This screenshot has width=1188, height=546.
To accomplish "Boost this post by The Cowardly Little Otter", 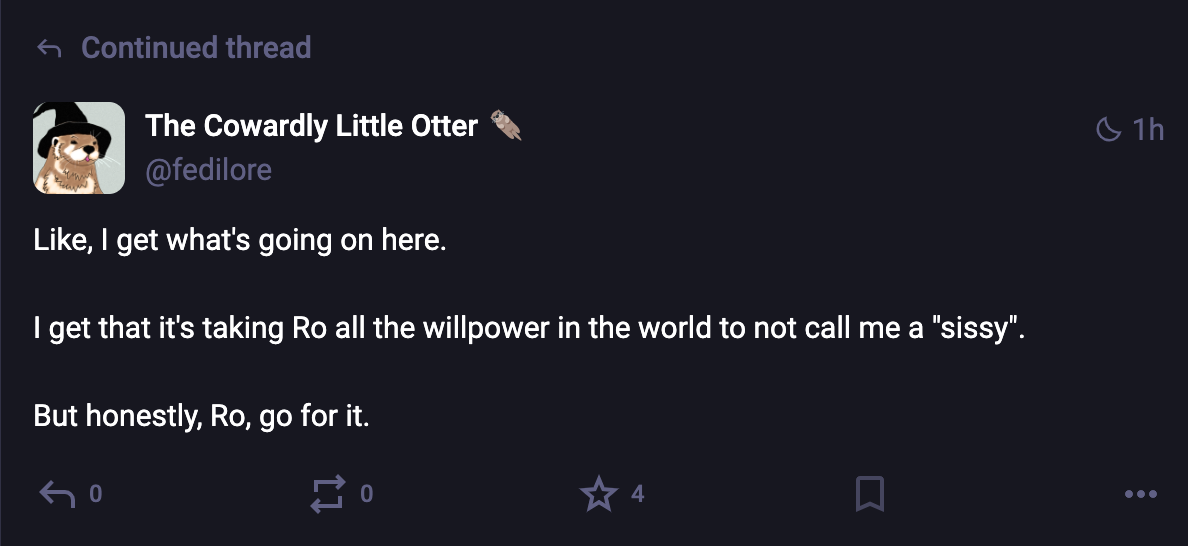I will pyautogui.click(x=329, y=494).
